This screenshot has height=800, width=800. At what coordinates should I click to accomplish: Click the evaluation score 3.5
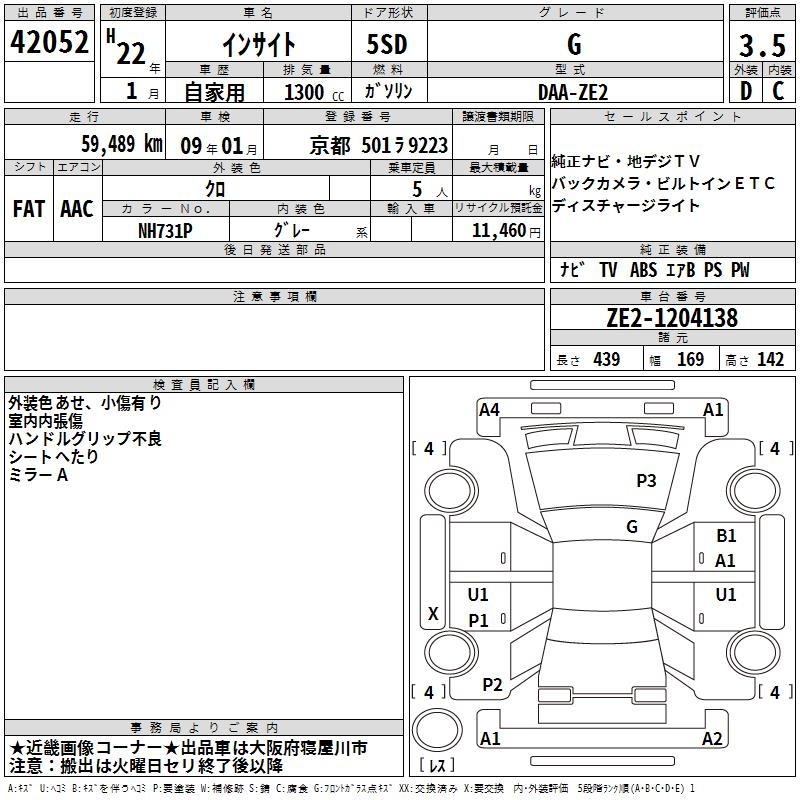762,45
